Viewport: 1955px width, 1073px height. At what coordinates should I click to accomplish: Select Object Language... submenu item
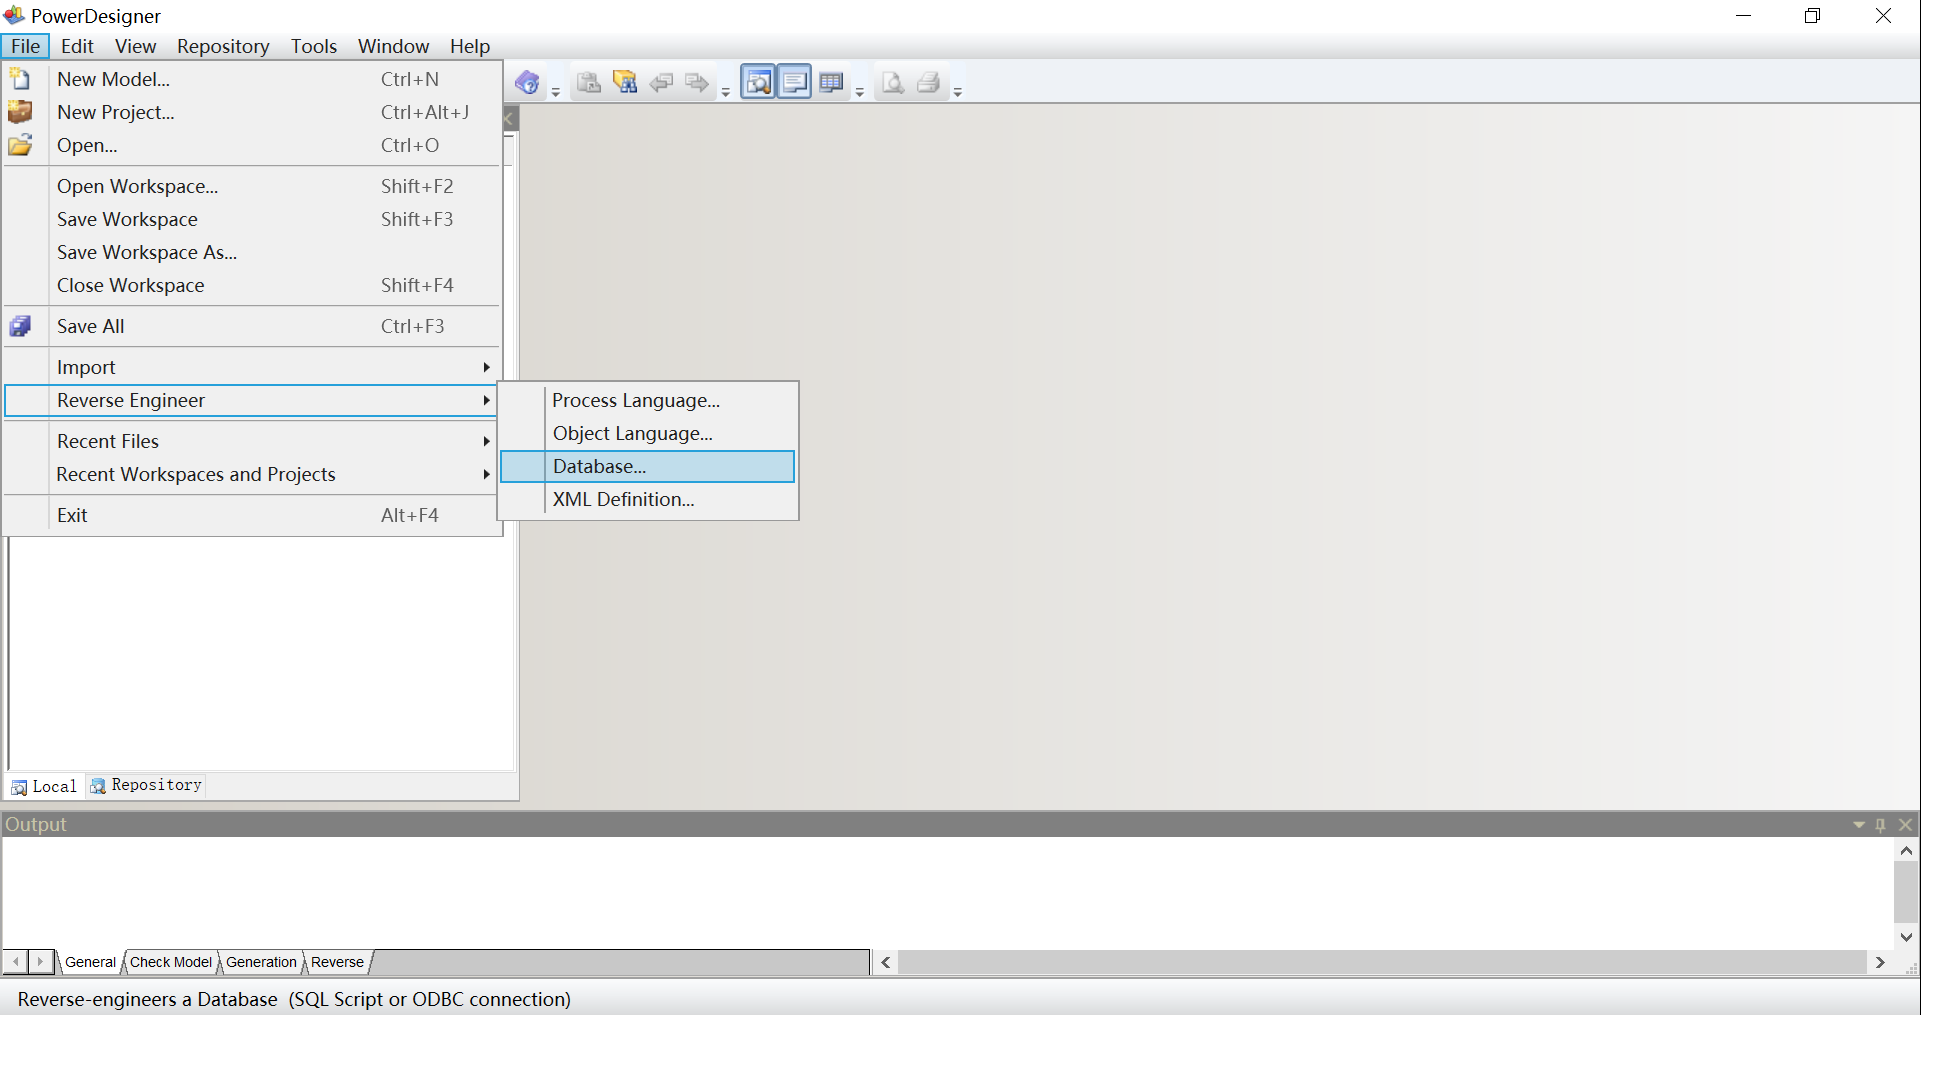tap(648, 433)
